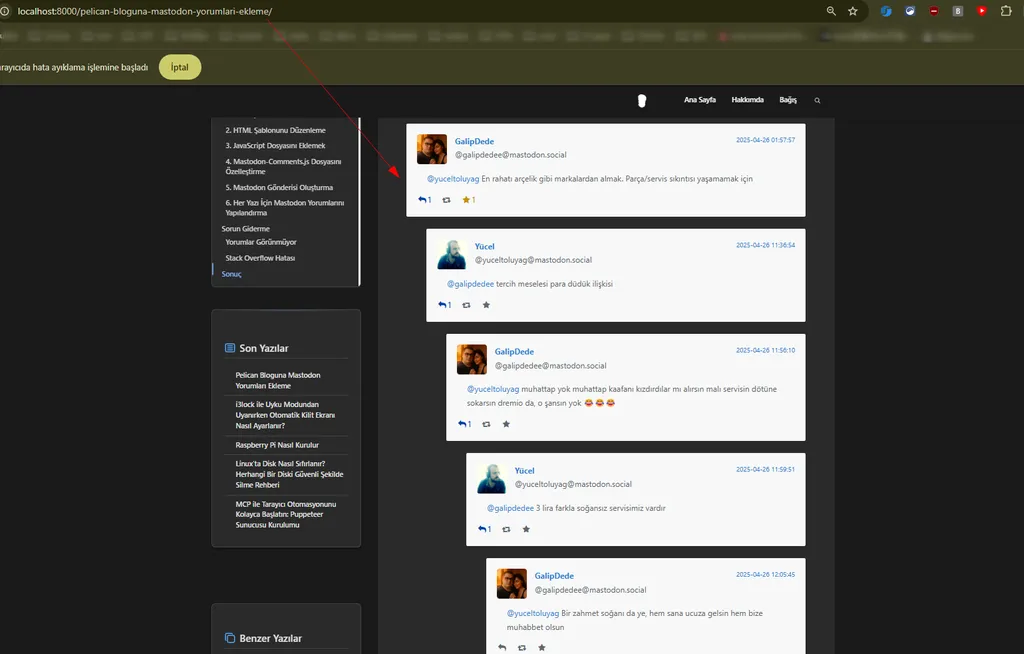Open the browser Extensions puzzle icon
Image resolution: width=1024 pixels, height=654 pixels.
pyautogui.click(x=1006, y=11)
